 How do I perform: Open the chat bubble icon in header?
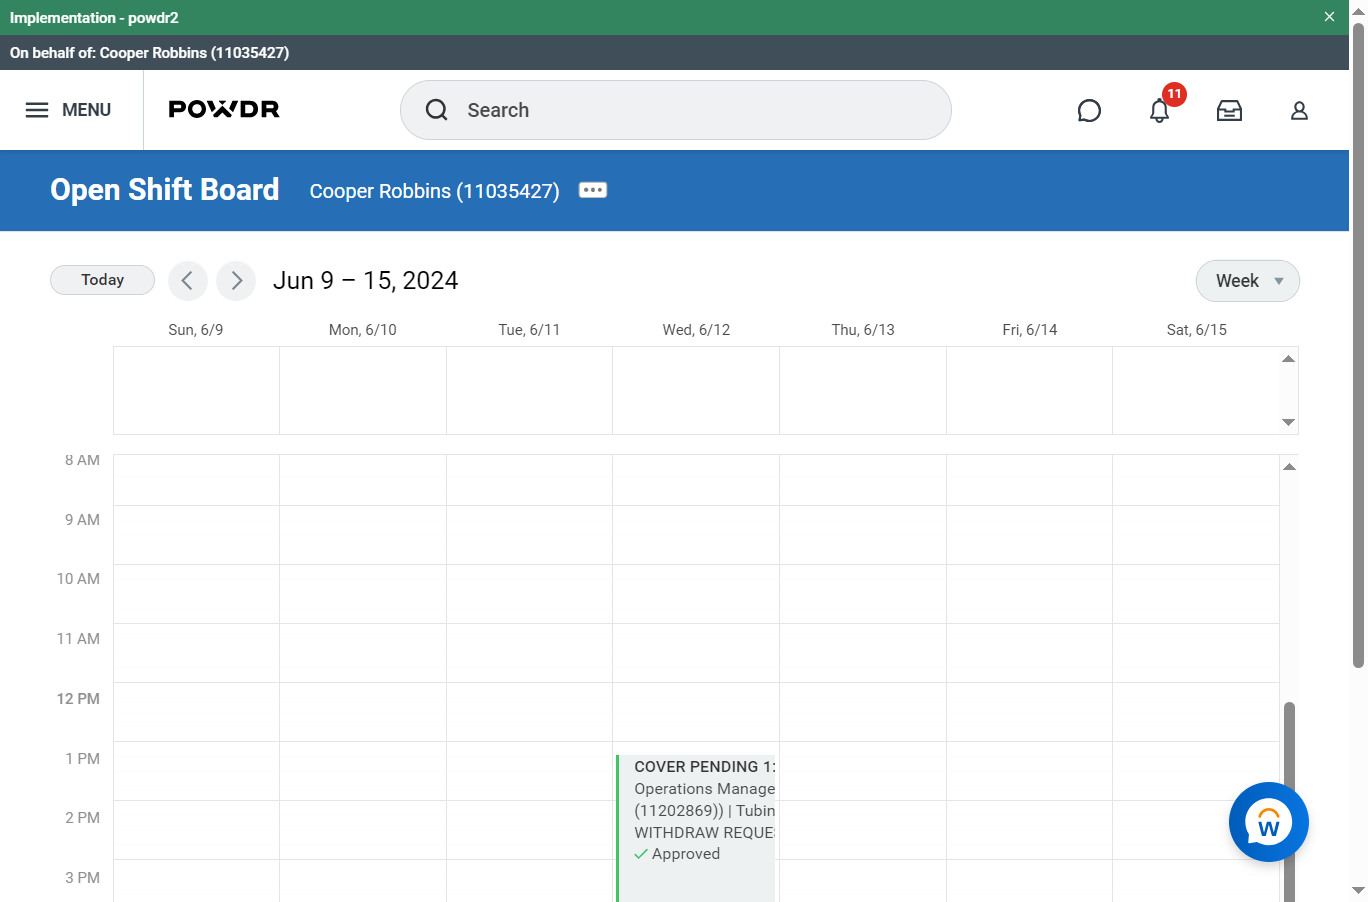(1089, 111)
